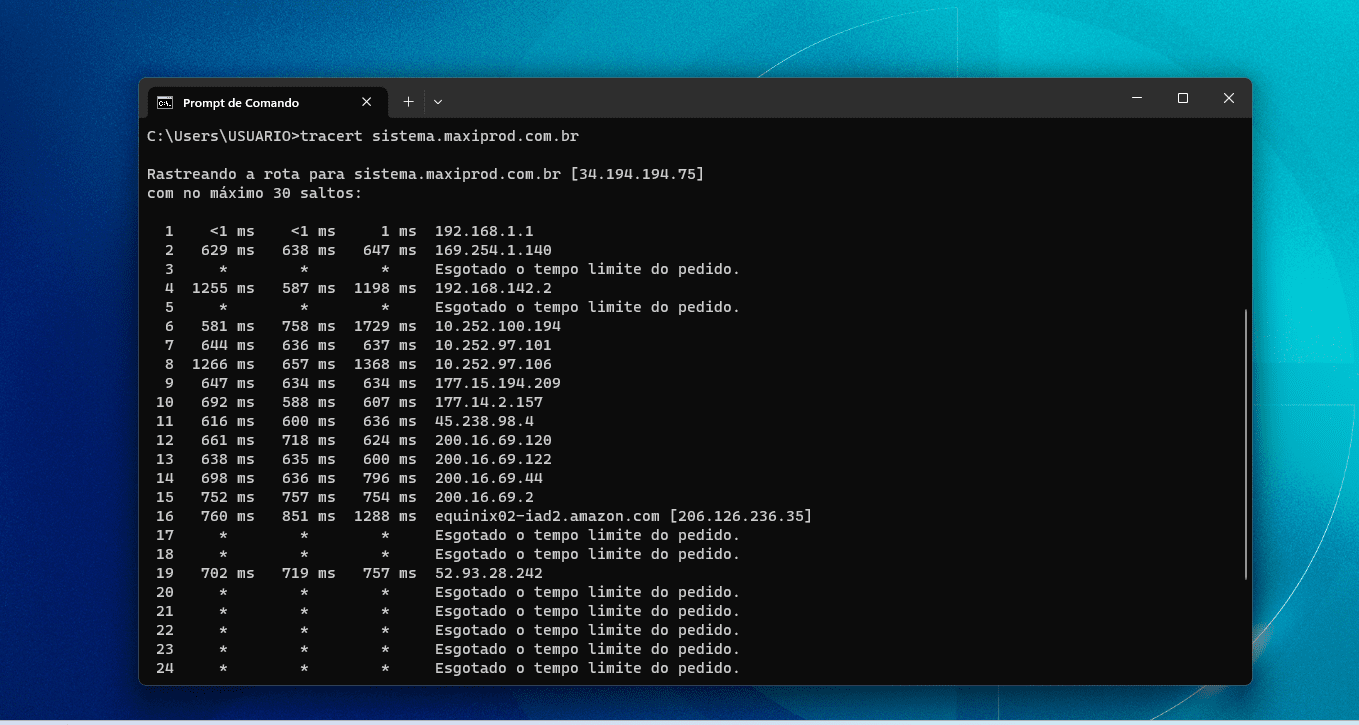Close the terminal window
This screenshot has width=1359, height=725.
(x=1229, y=98)
